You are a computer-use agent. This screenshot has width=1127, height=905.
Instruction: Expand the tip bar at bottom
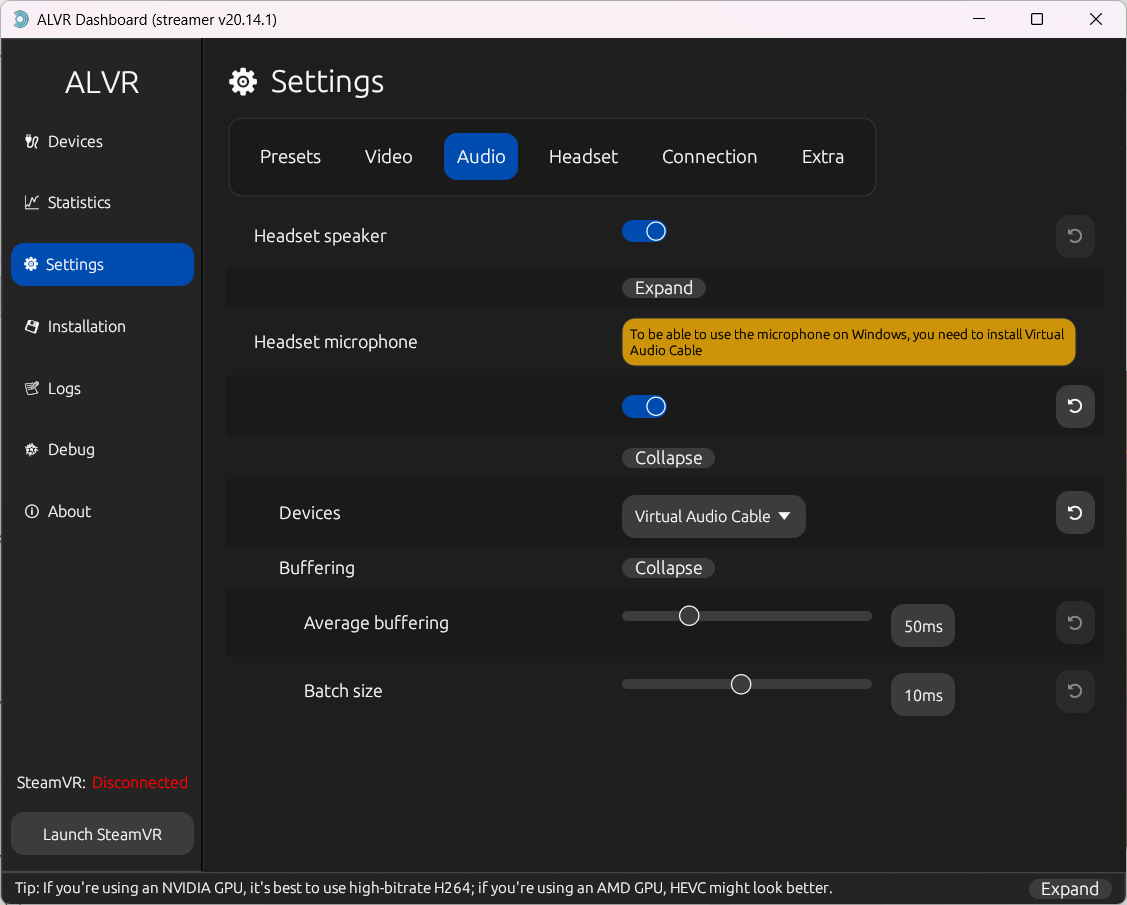[x=1069, y=889]
